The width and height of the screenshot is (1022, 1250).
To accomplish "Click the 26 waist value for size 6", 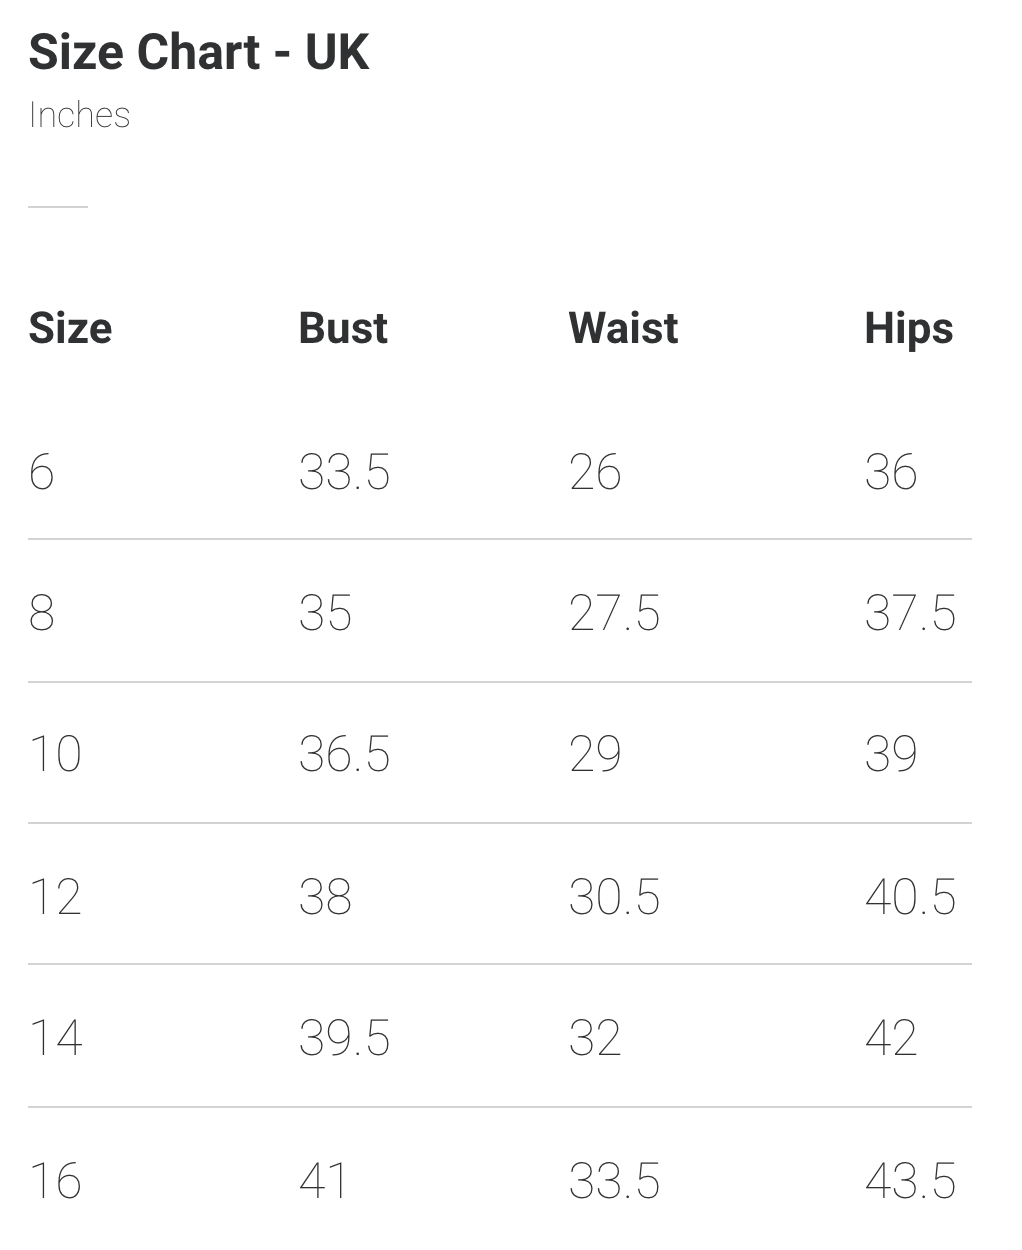I will pos(595,472).
